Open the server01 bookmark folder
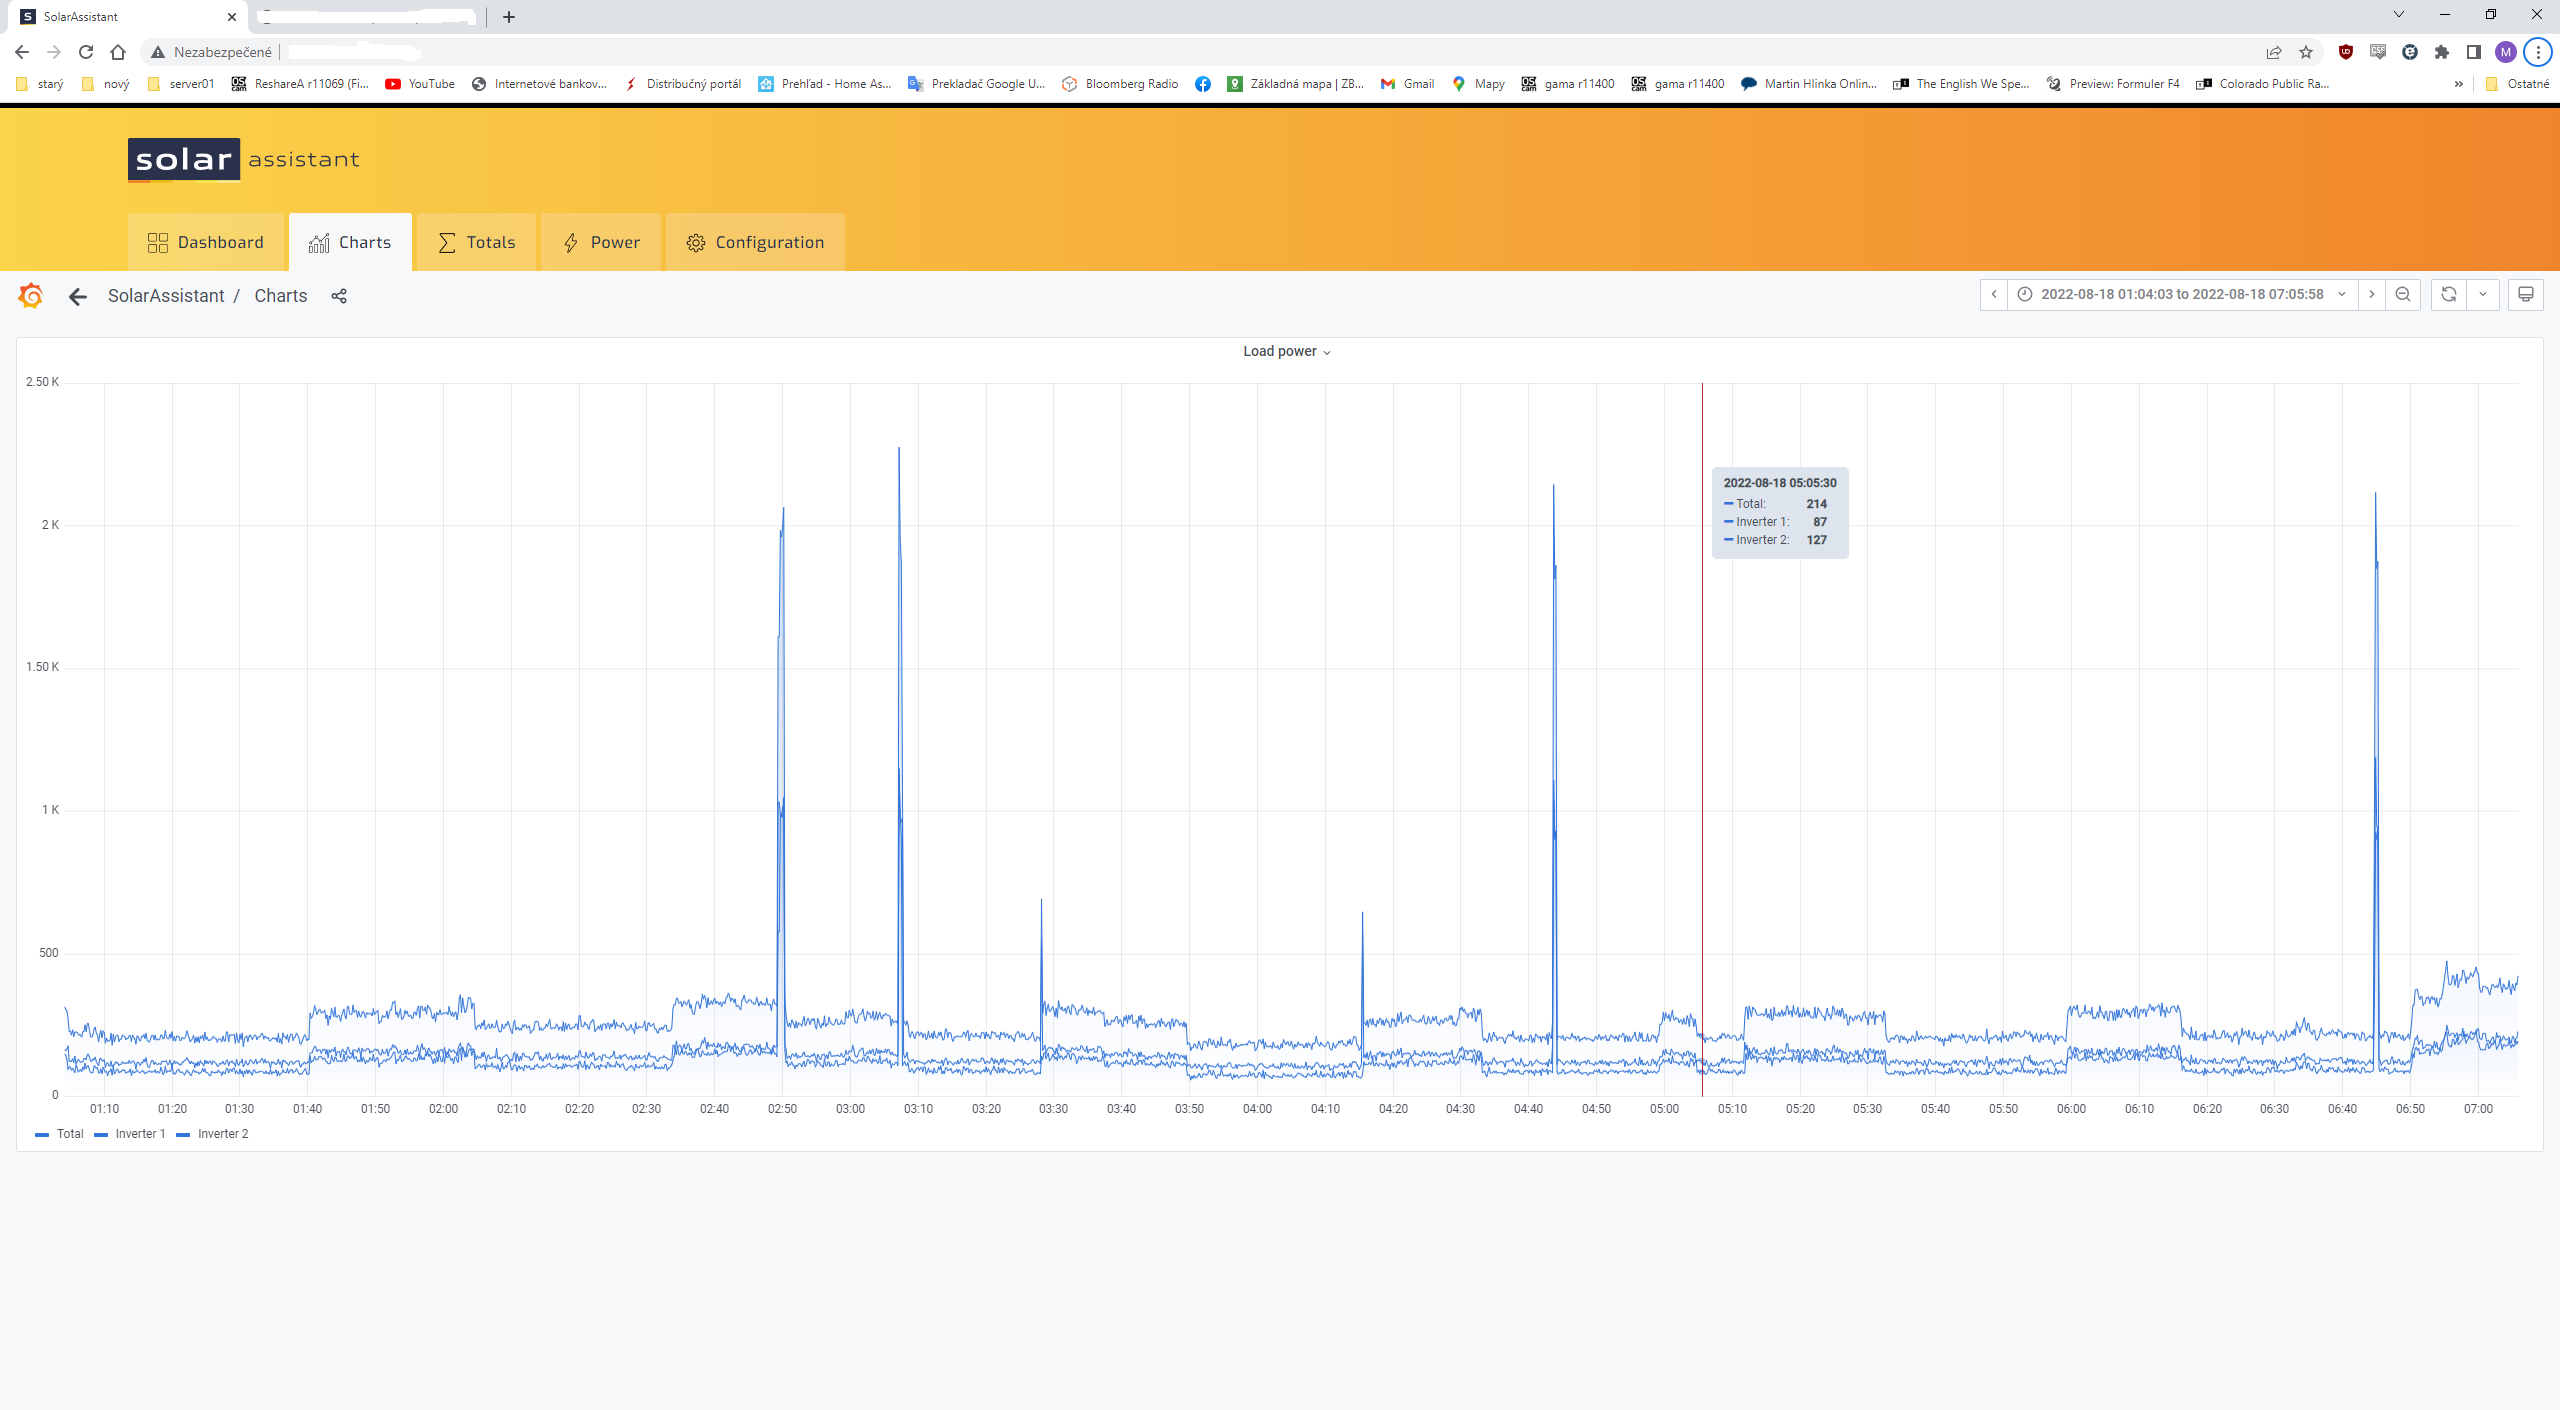 [181, 84]
